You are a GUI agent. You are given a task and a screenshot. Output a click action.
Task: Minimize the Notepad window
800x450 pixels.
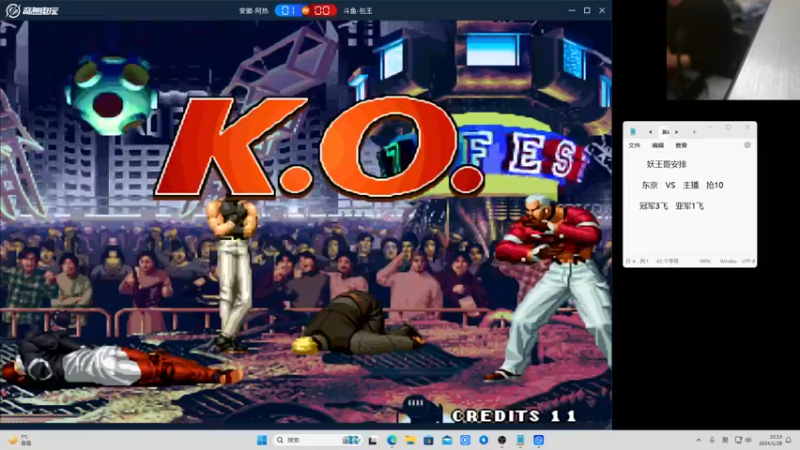coord(711,128)
